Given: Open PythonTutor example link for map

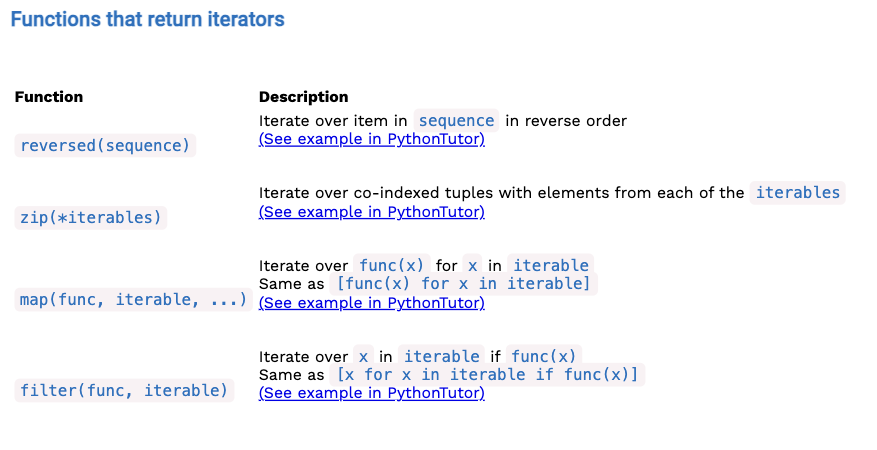Looking at the screenshot, I should tap(371, 303).
